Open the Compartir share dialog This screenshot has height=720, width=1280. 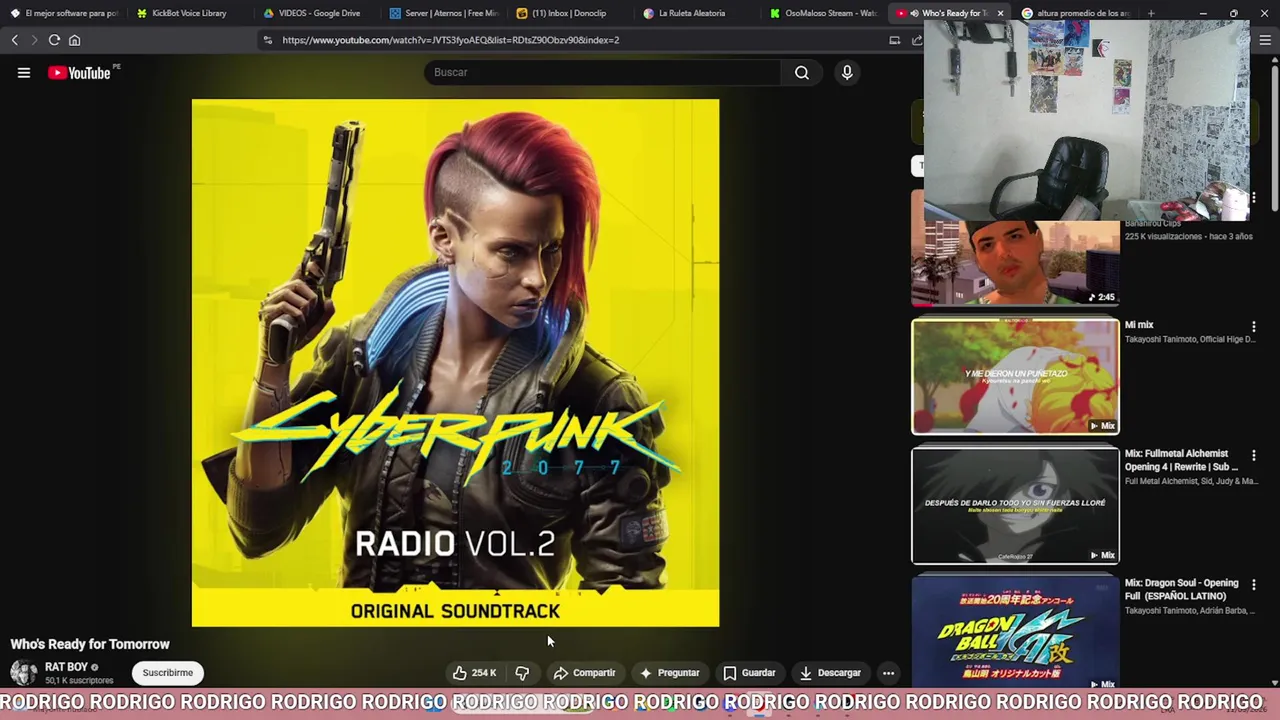coord(584,673)
